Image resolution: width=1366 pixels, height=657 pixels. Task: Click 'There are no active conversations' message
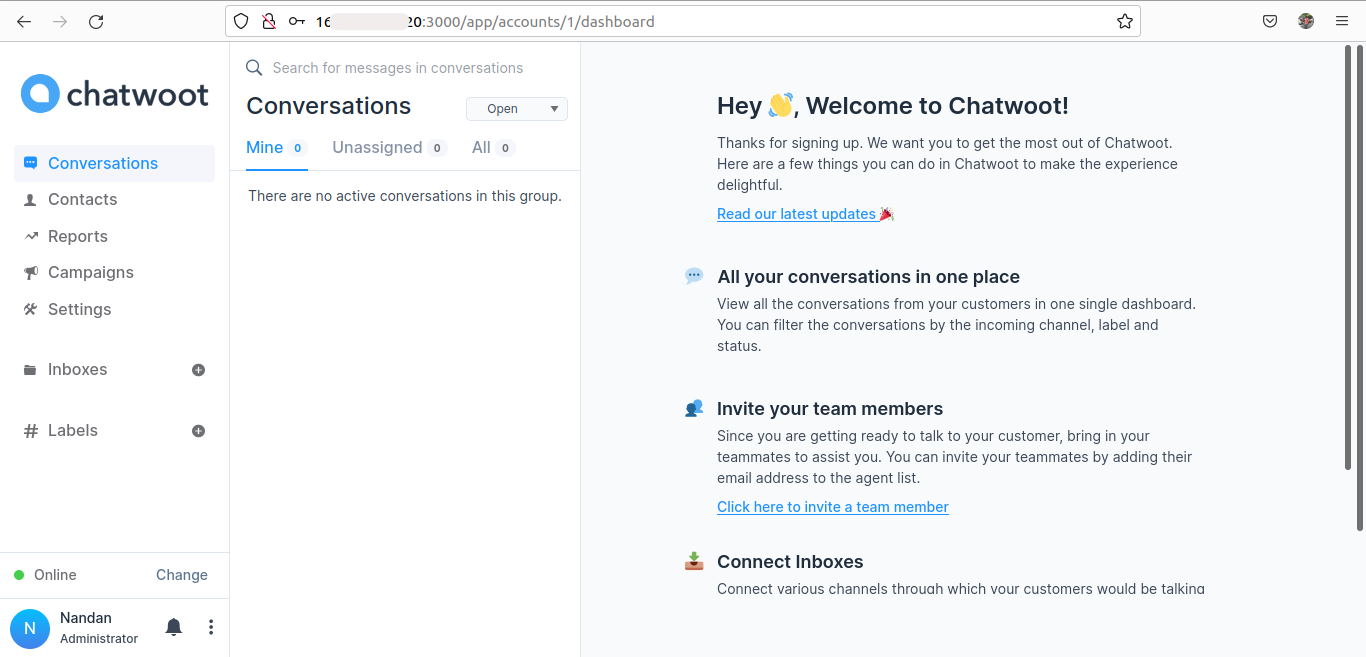point(405,196)
